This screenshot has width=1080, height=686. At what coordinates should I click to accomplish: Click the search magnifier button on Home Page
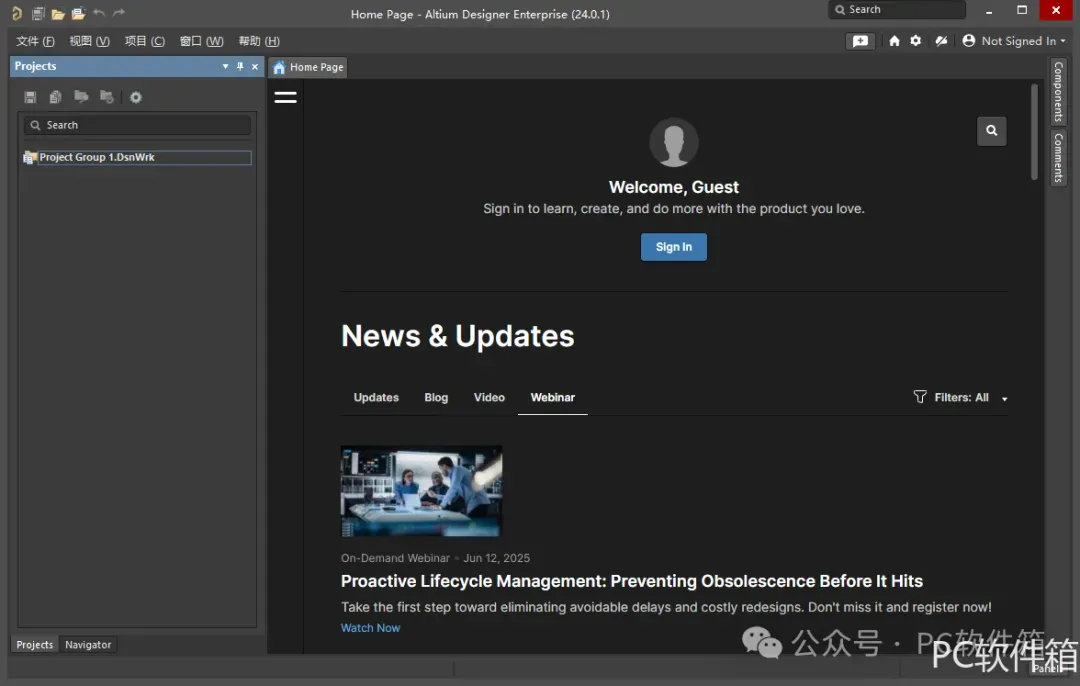pyautogui.click(x=991, y=130)
